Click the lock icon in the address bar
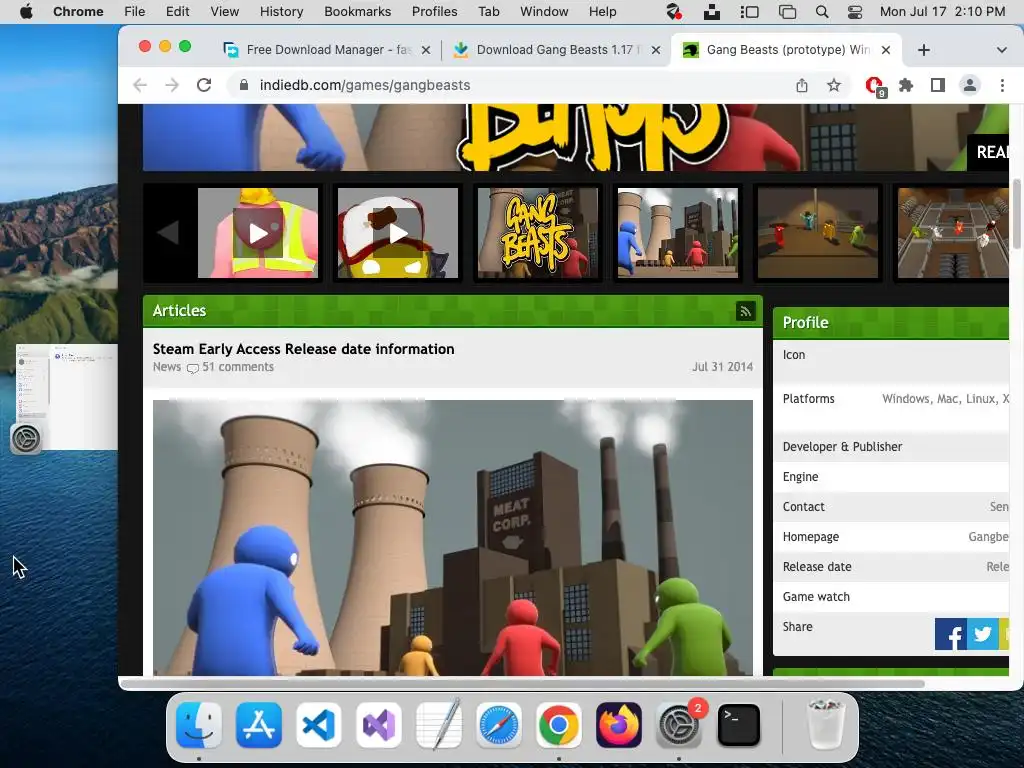 coord(244,85)
